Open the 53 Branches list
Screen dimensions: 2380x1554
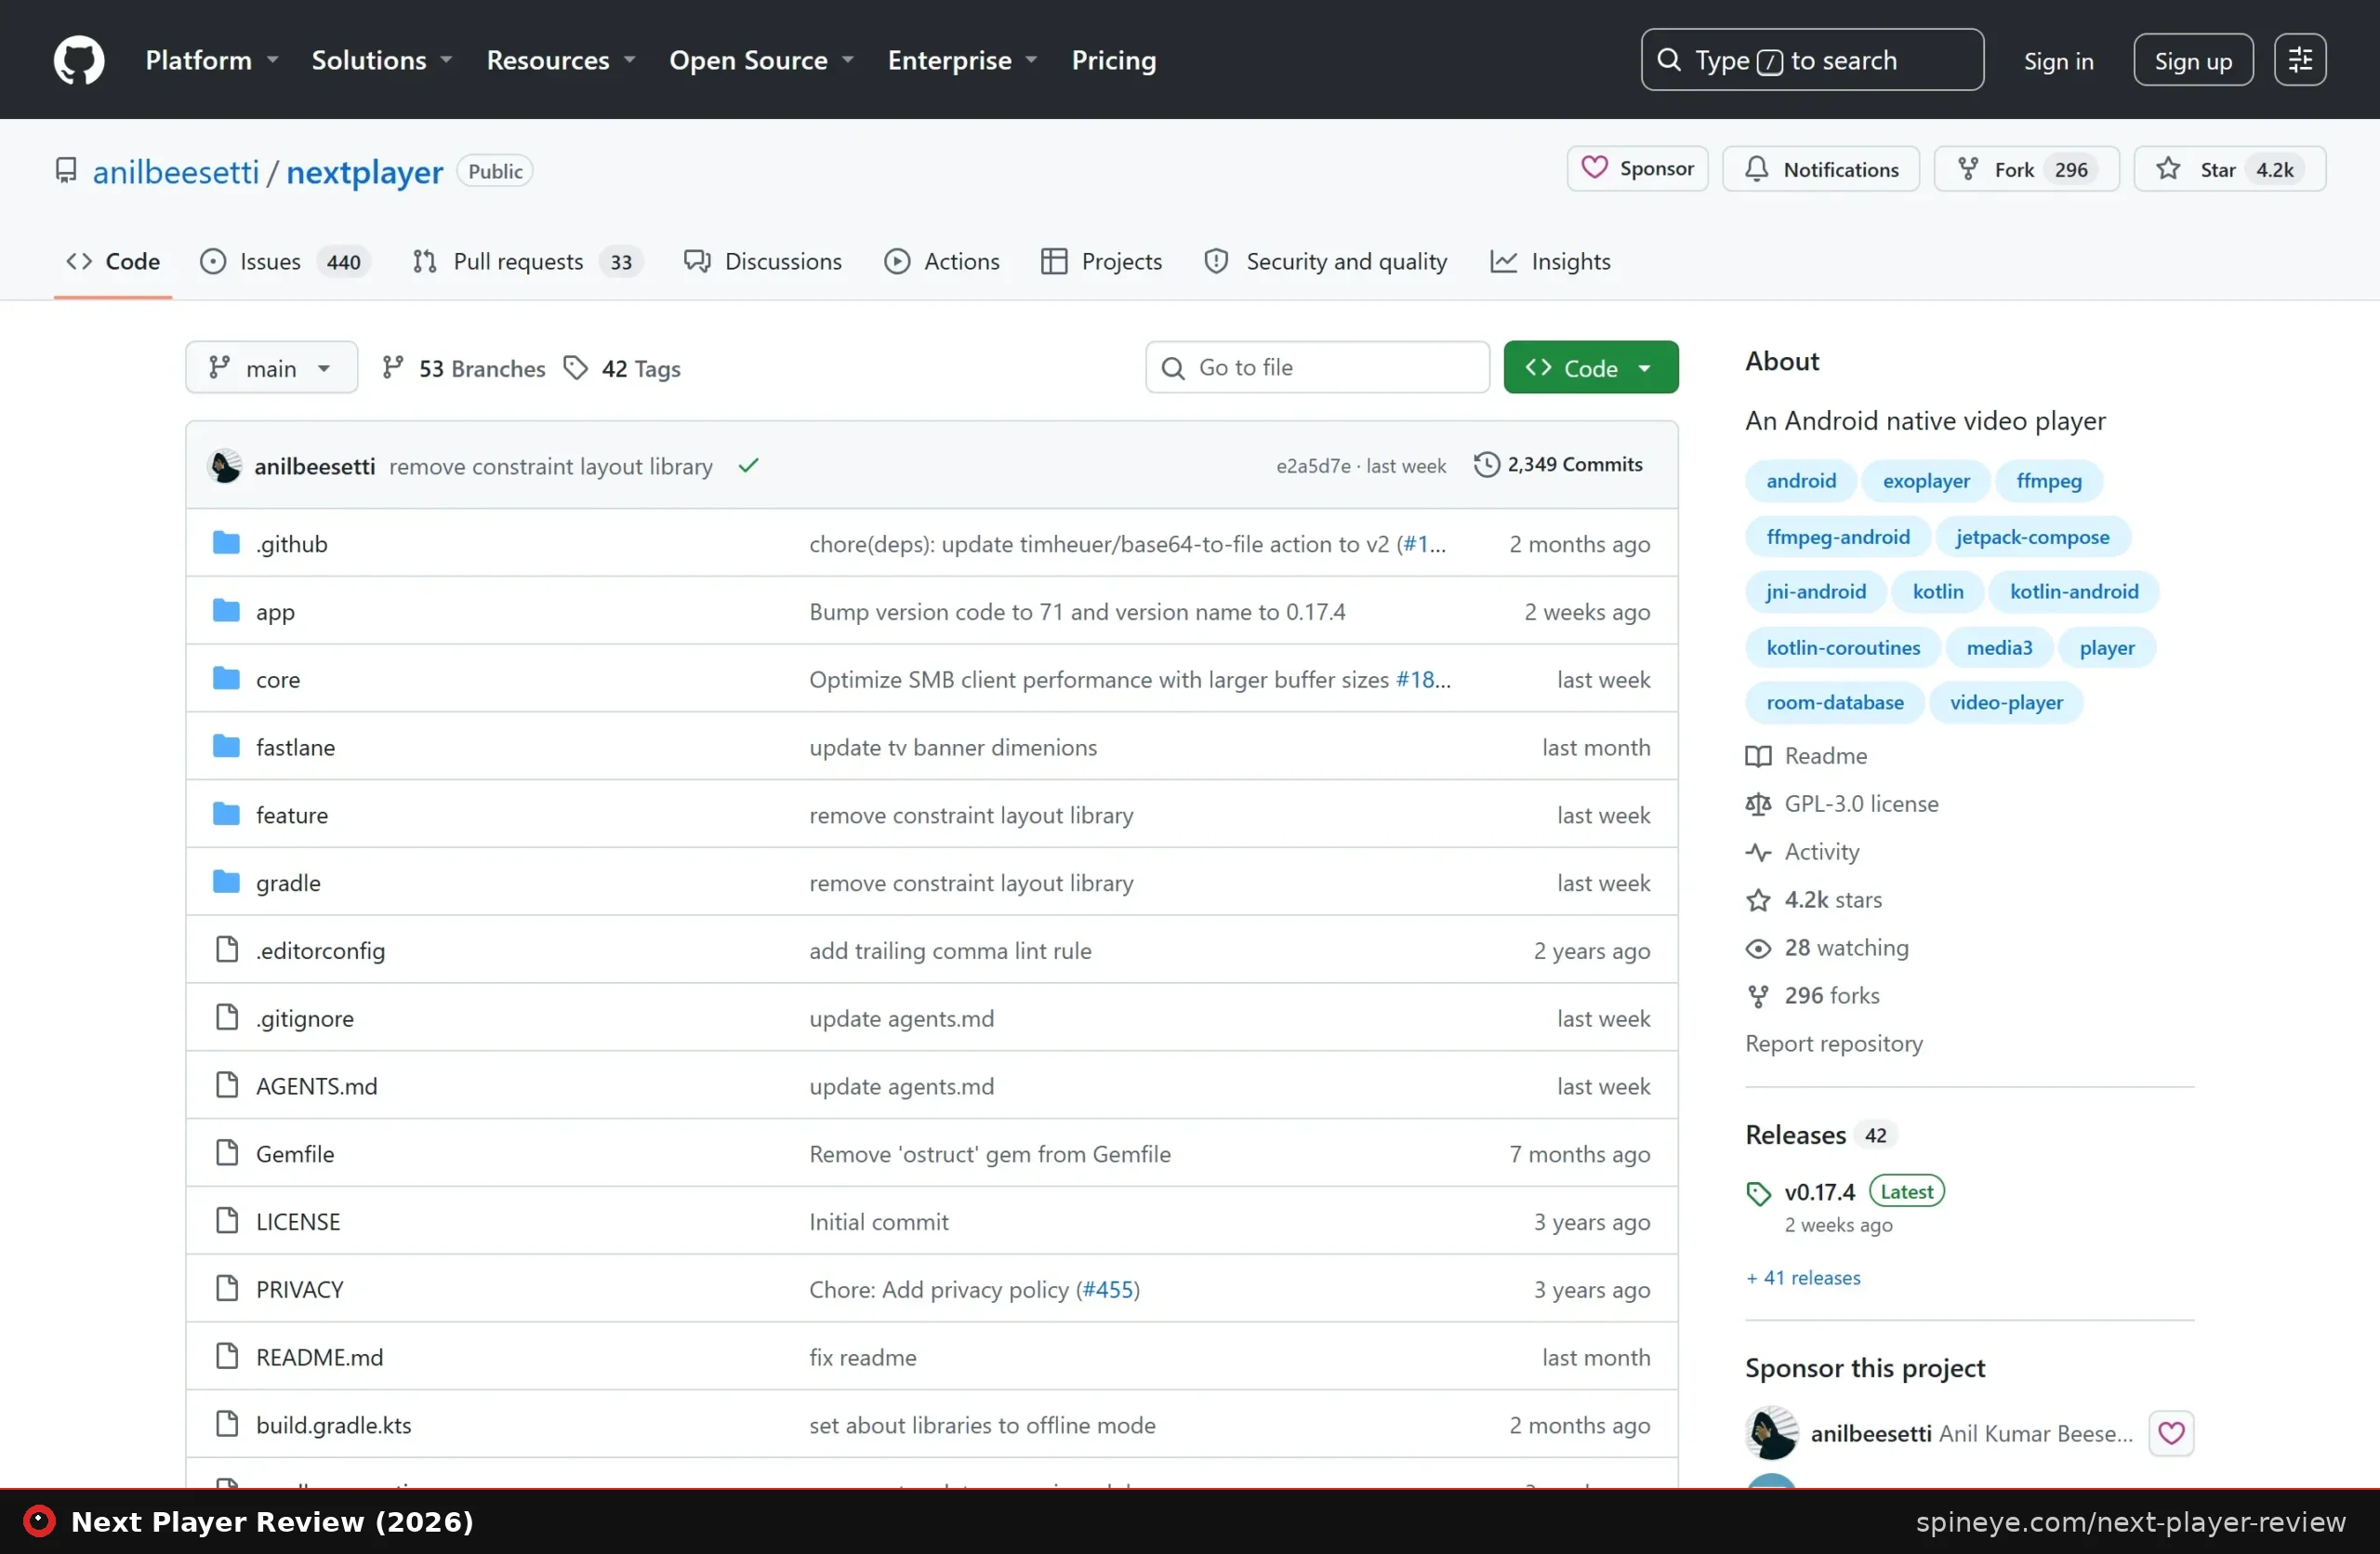(x=463, y=368)
